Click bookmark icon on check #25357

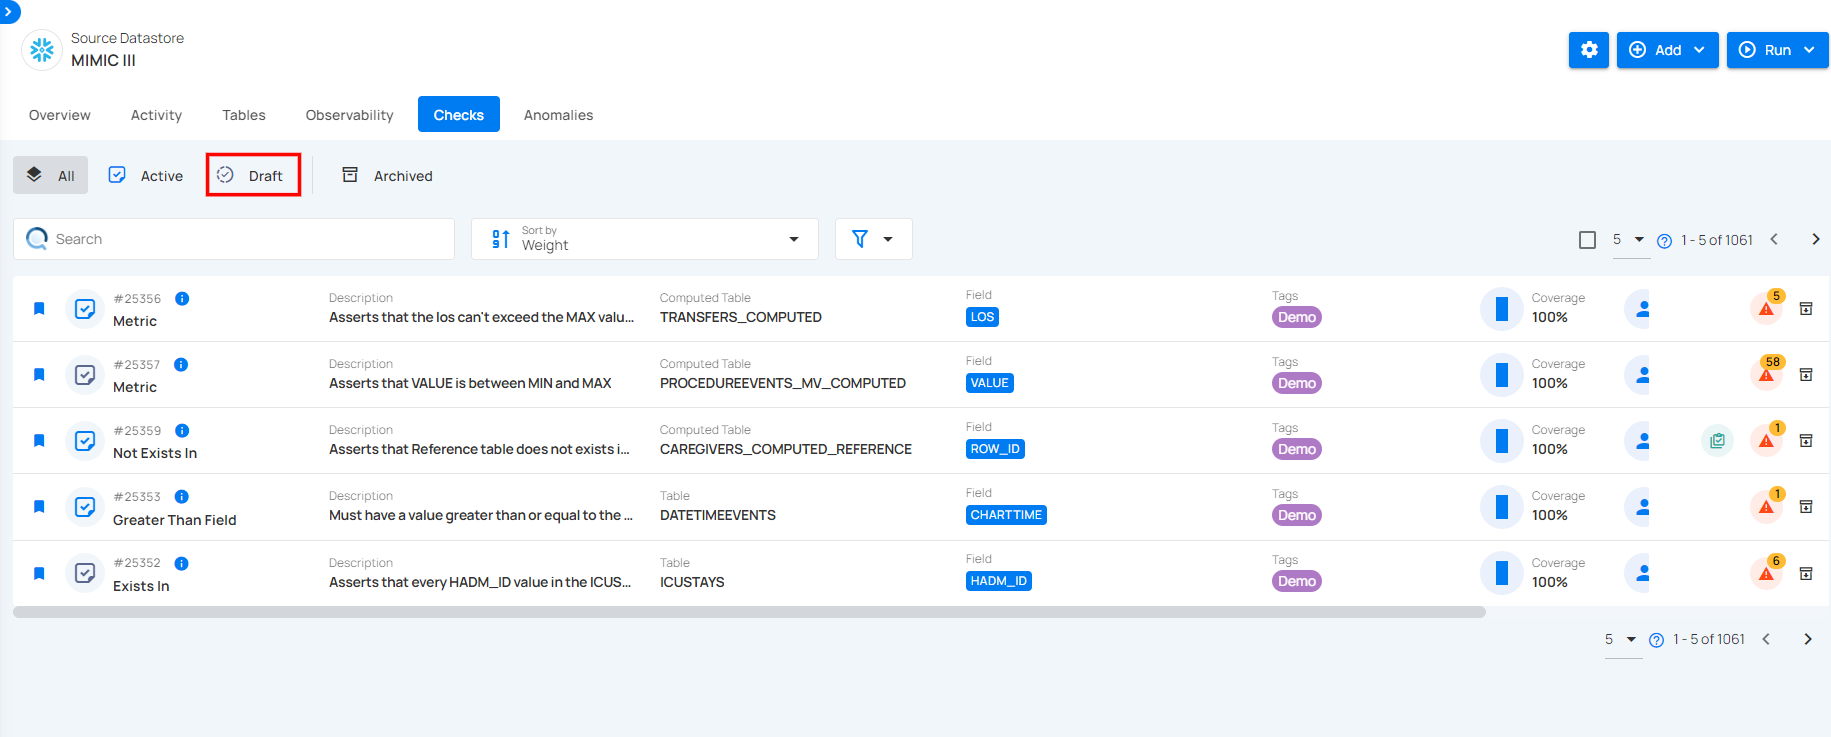click(x=39, y=374)
